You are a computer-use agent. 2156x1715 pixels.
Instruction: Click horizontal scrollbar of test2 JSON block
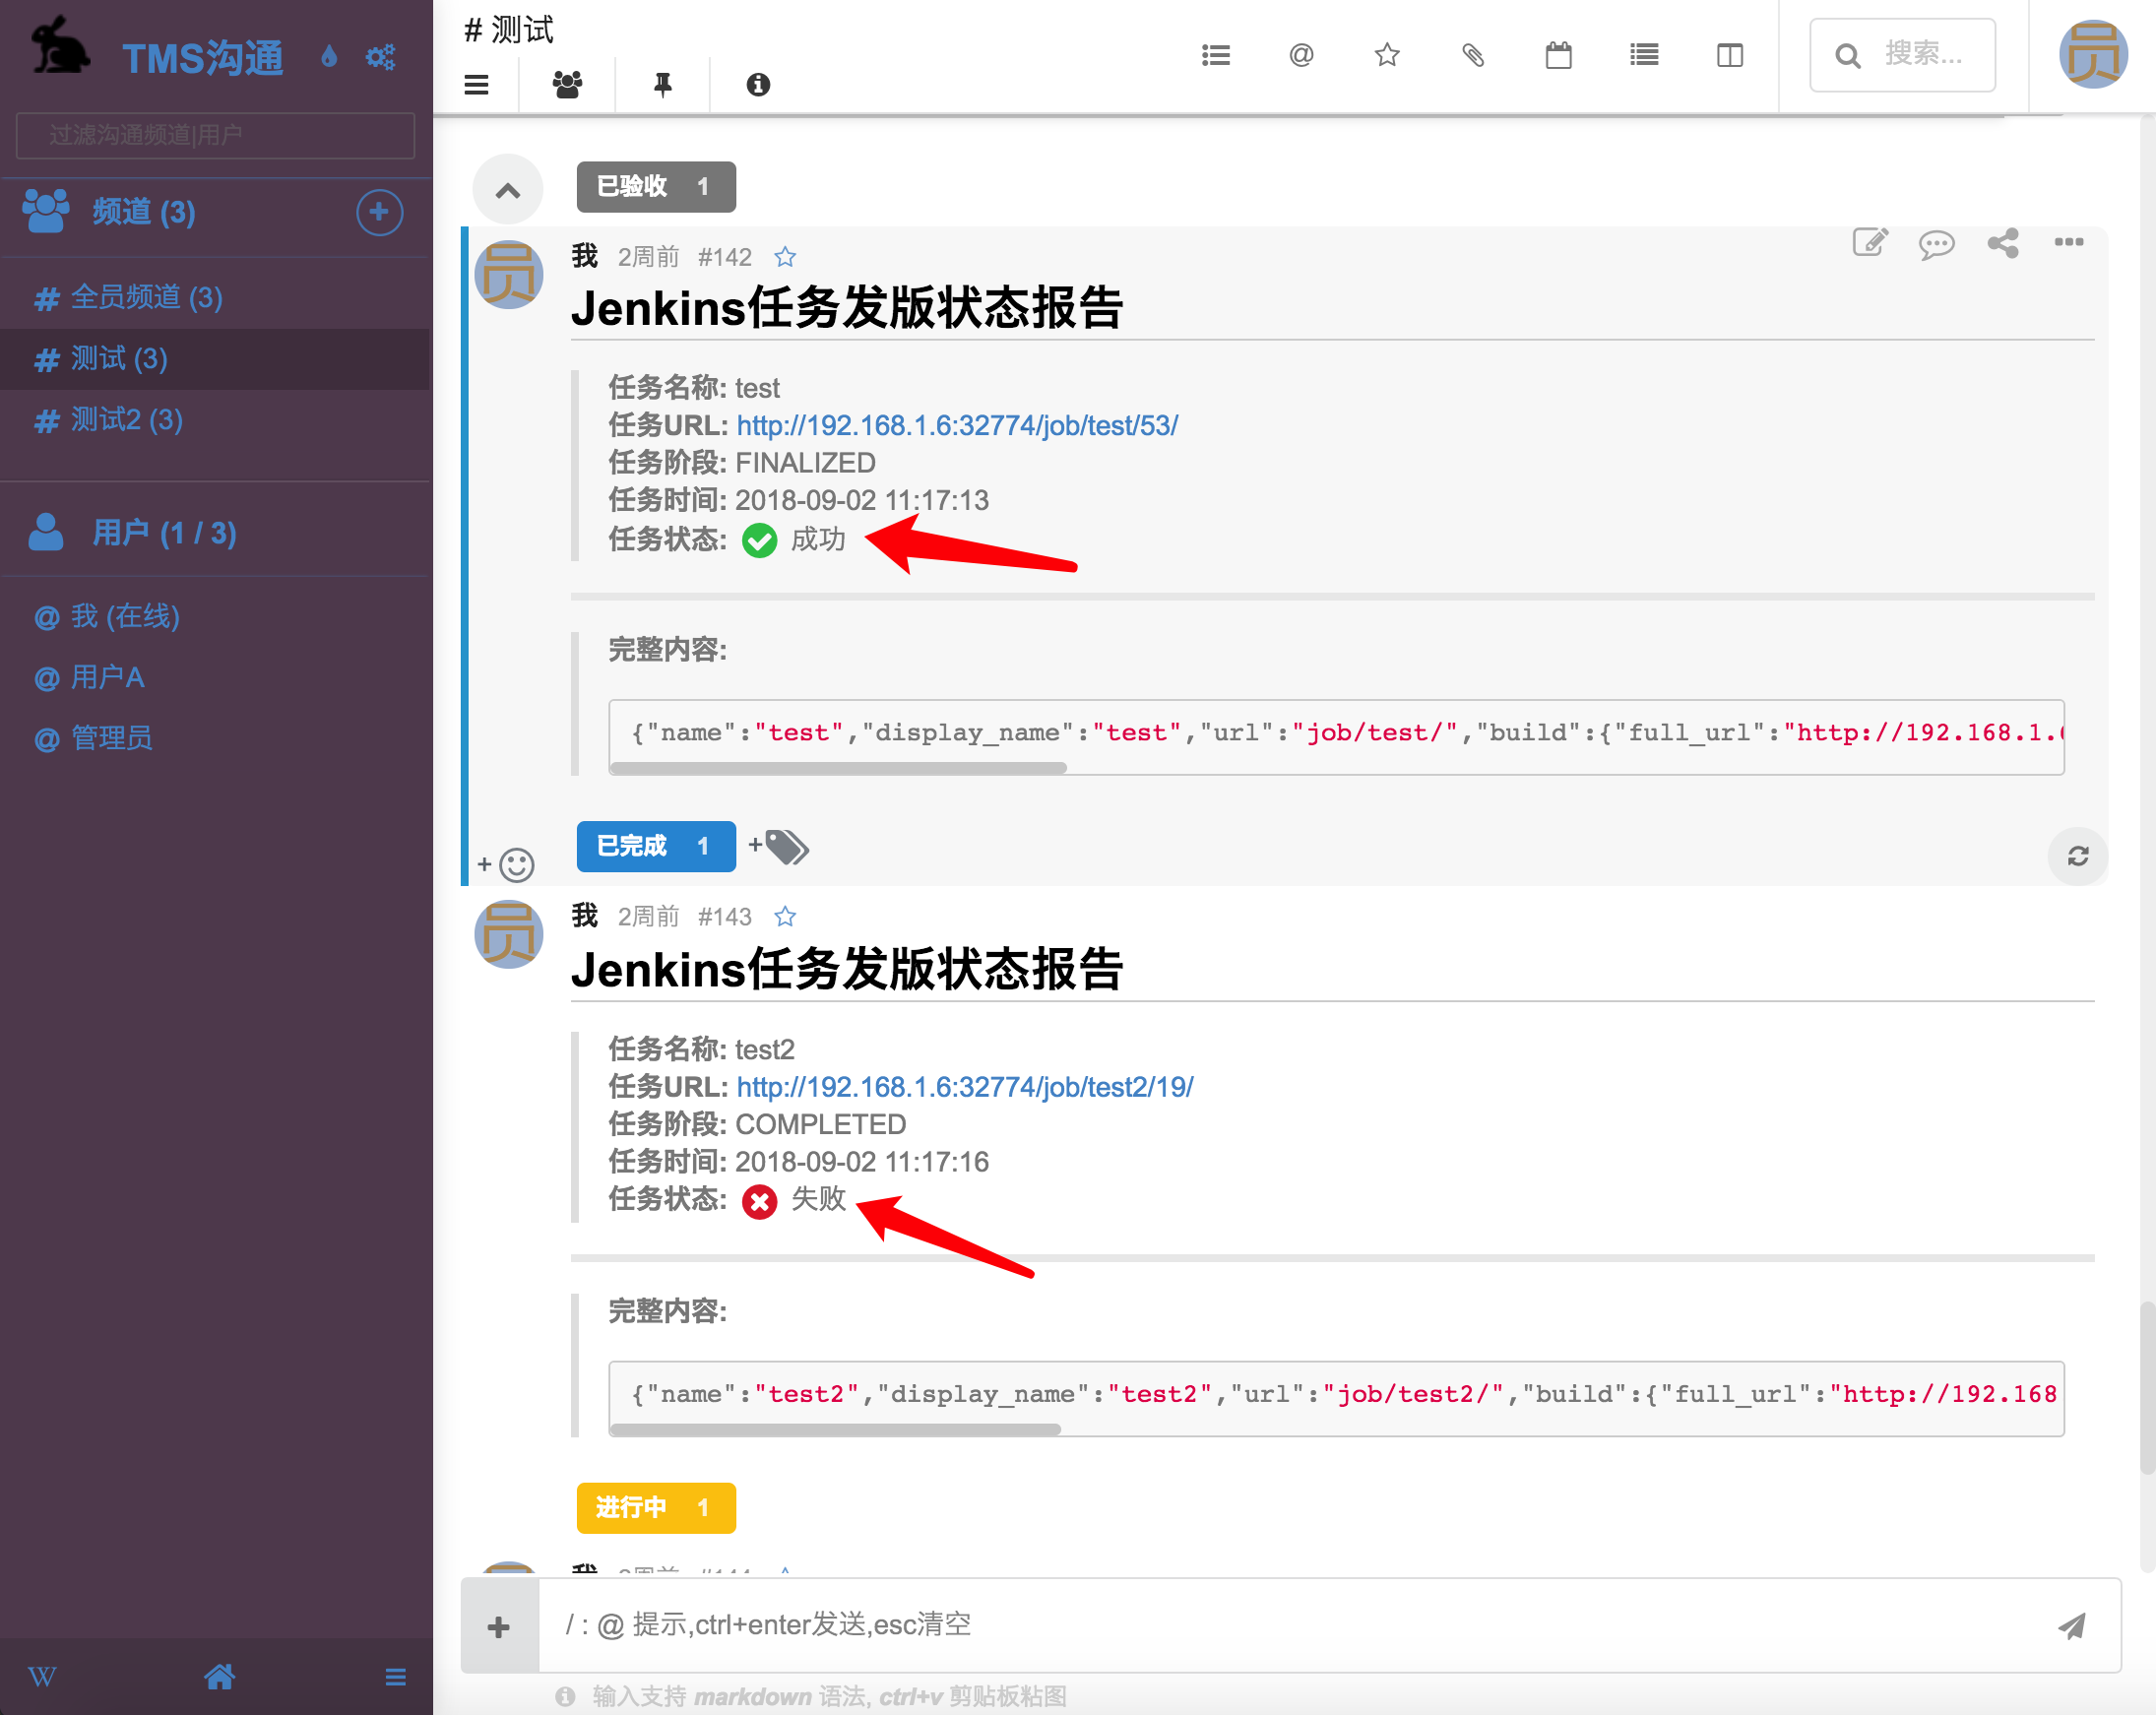tap(835, 1430)
